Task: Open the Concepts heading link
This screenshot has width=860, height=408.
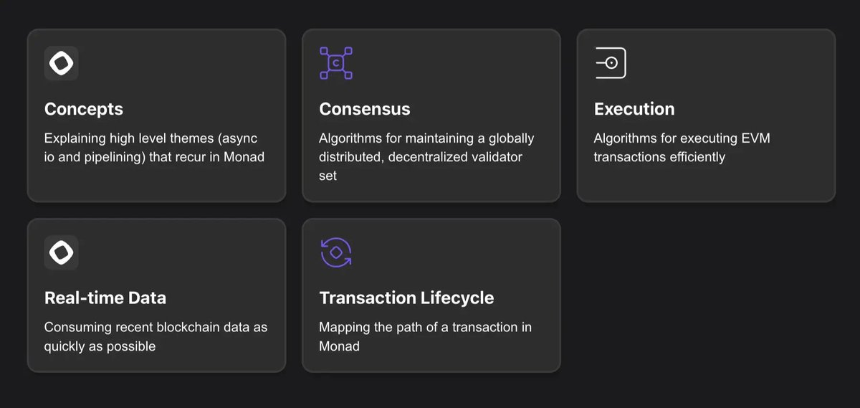Action: click(x=84, y=109)
